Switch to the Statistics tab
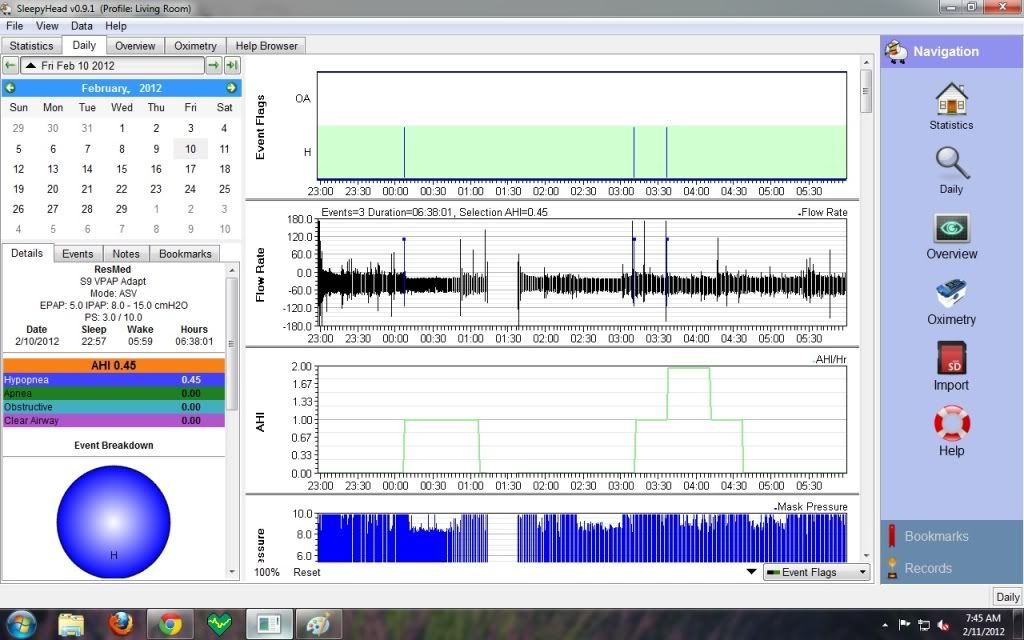This screenshot has width=1024, height=640. (x=31, y=46)
